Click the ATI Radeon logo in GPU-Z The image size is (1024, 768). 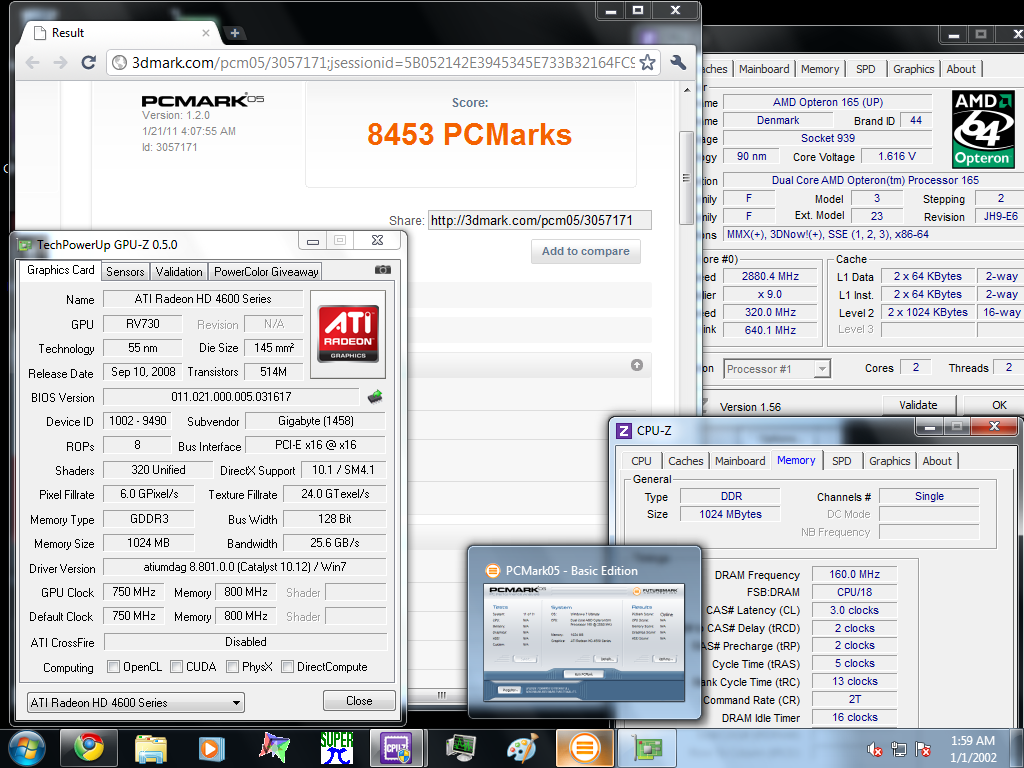click(348, 334)
